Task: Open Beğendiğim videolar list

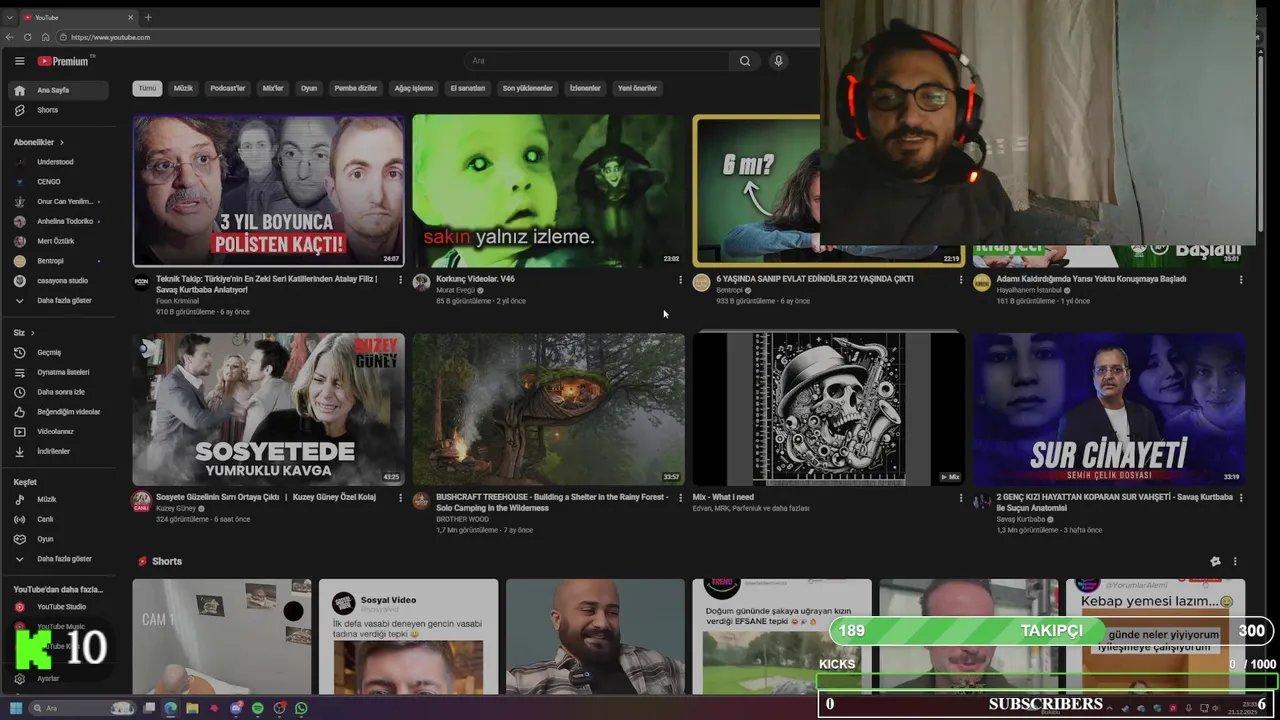Action: 58,412
